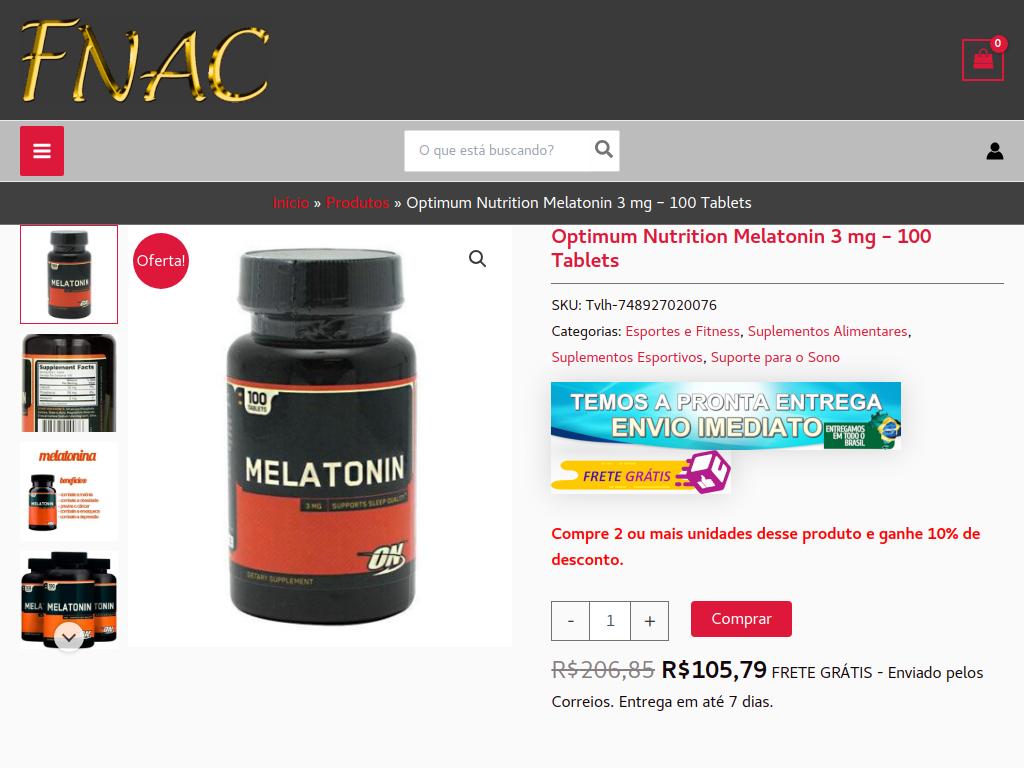This screenshot has height=768, width=1024.
Task: Increase quantity with plus button
Action: [649, 620]
